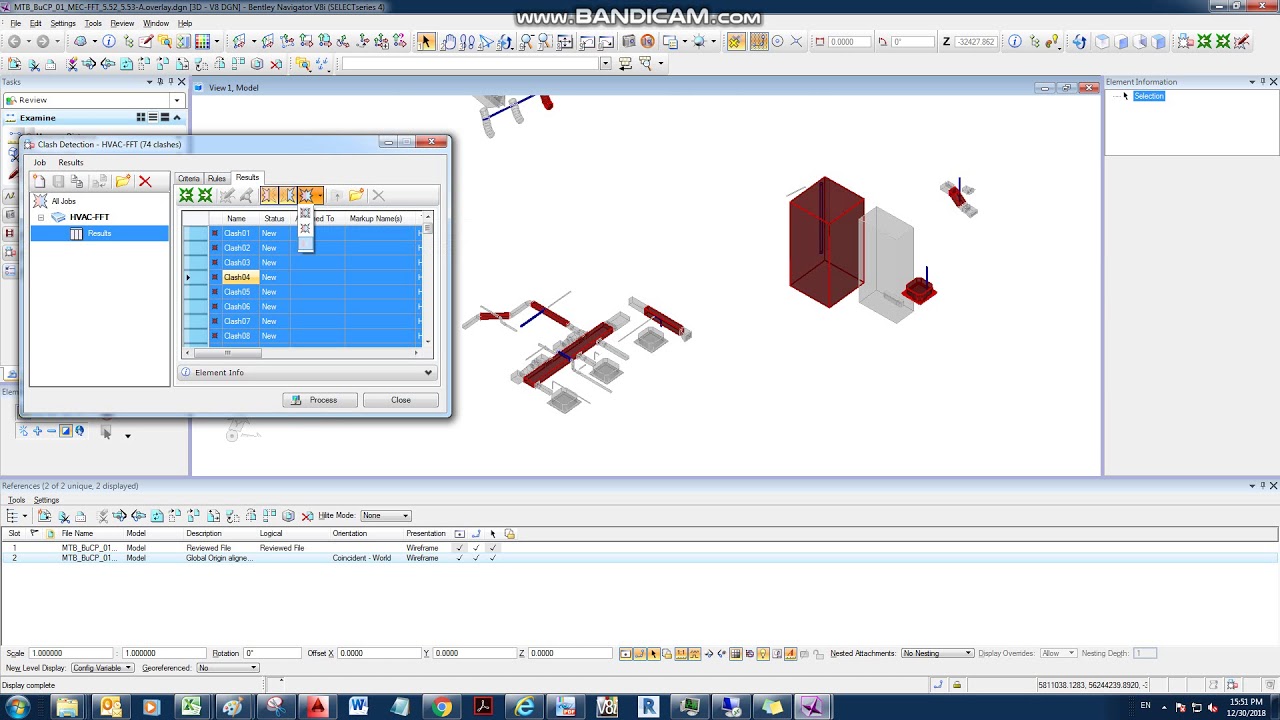Open the folder icon in job toolbar
The height and width of the screenshot is (720, 1280).
[123, 181]
